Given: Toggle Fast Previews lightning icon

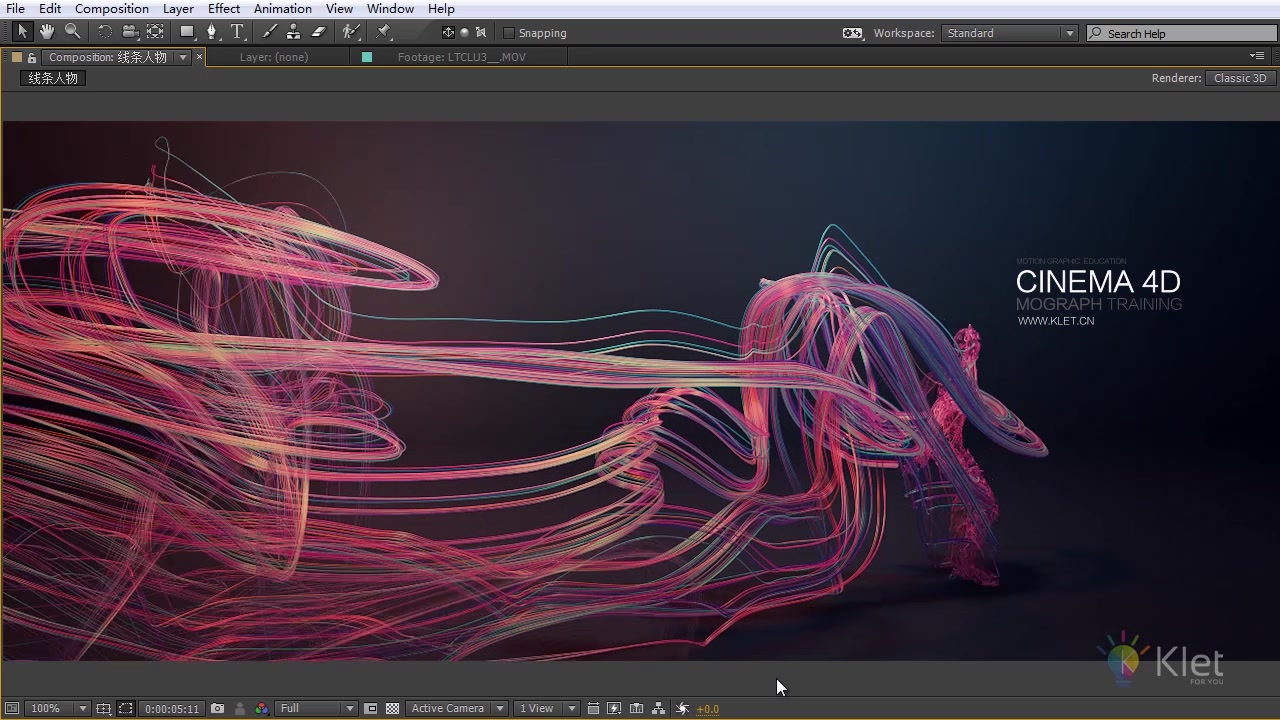Looking at the screenshot, I should [614, 708].
